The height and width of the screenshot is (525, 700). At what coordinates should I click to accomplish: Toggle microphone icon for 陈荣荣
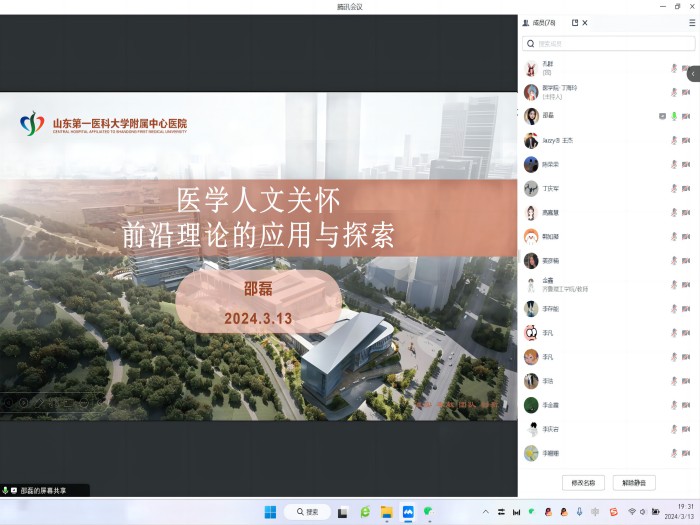coord(674,164)
